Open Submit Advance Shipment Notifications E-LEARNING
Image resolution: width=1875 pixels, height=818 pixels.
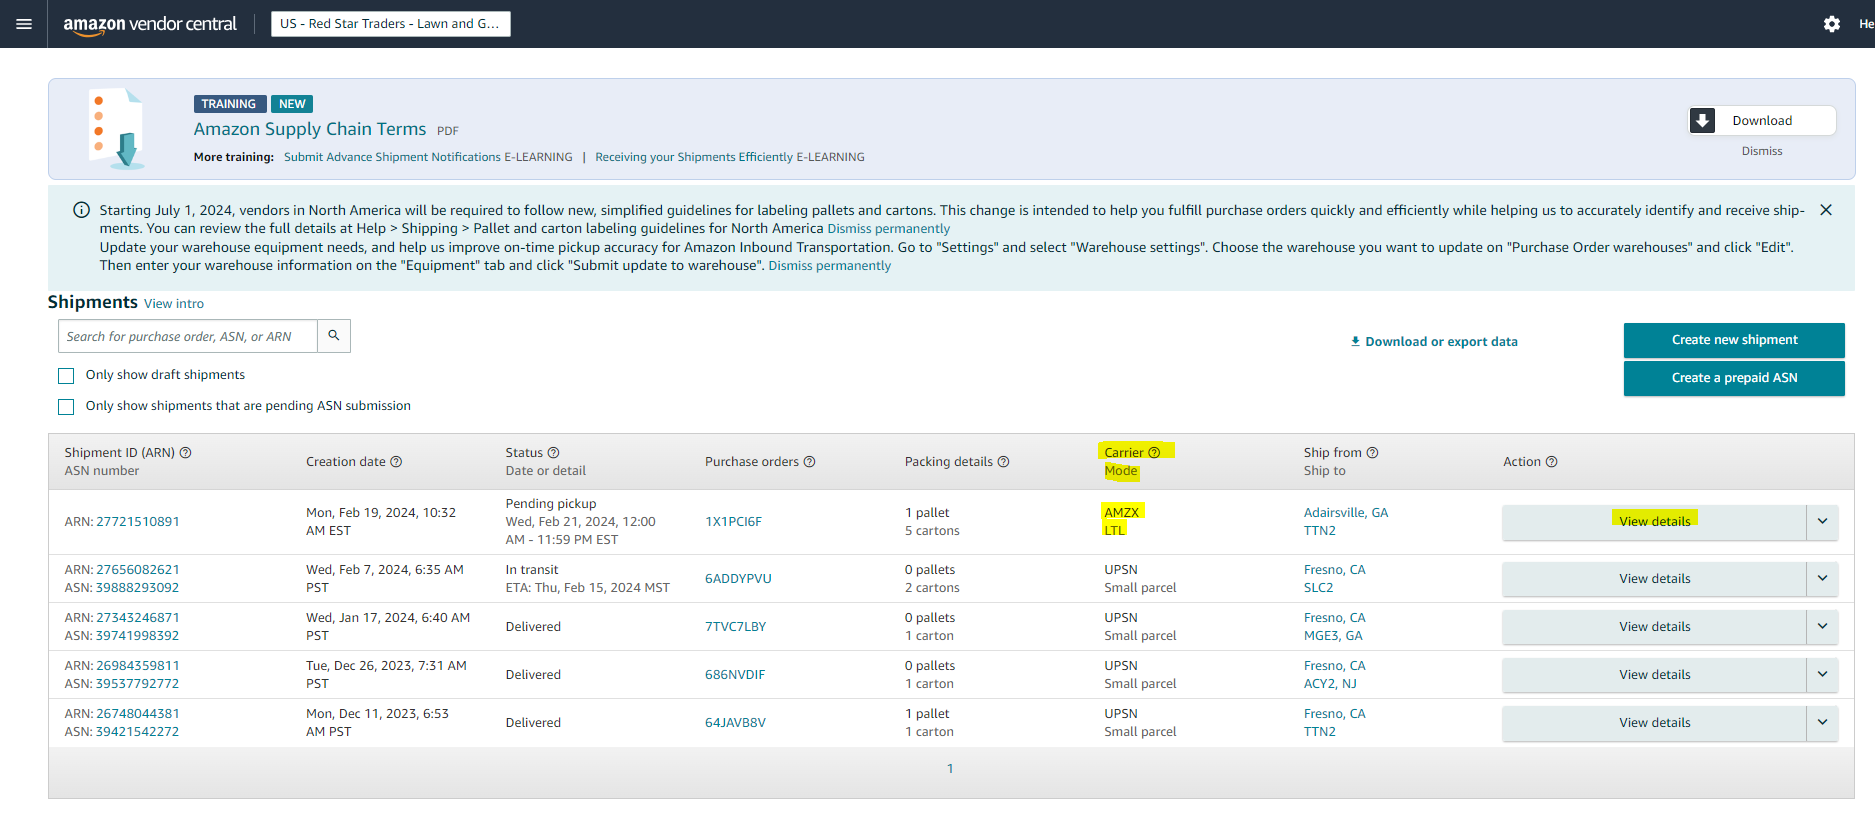pos(428,157)
